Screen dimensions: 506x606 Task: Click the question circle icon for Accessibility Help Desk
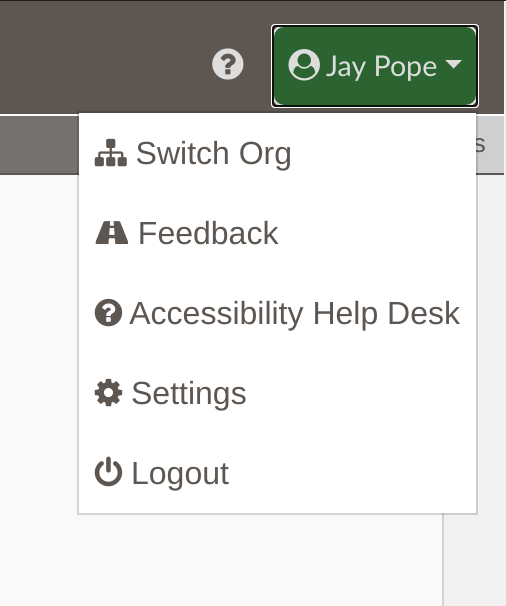(108, 313)
